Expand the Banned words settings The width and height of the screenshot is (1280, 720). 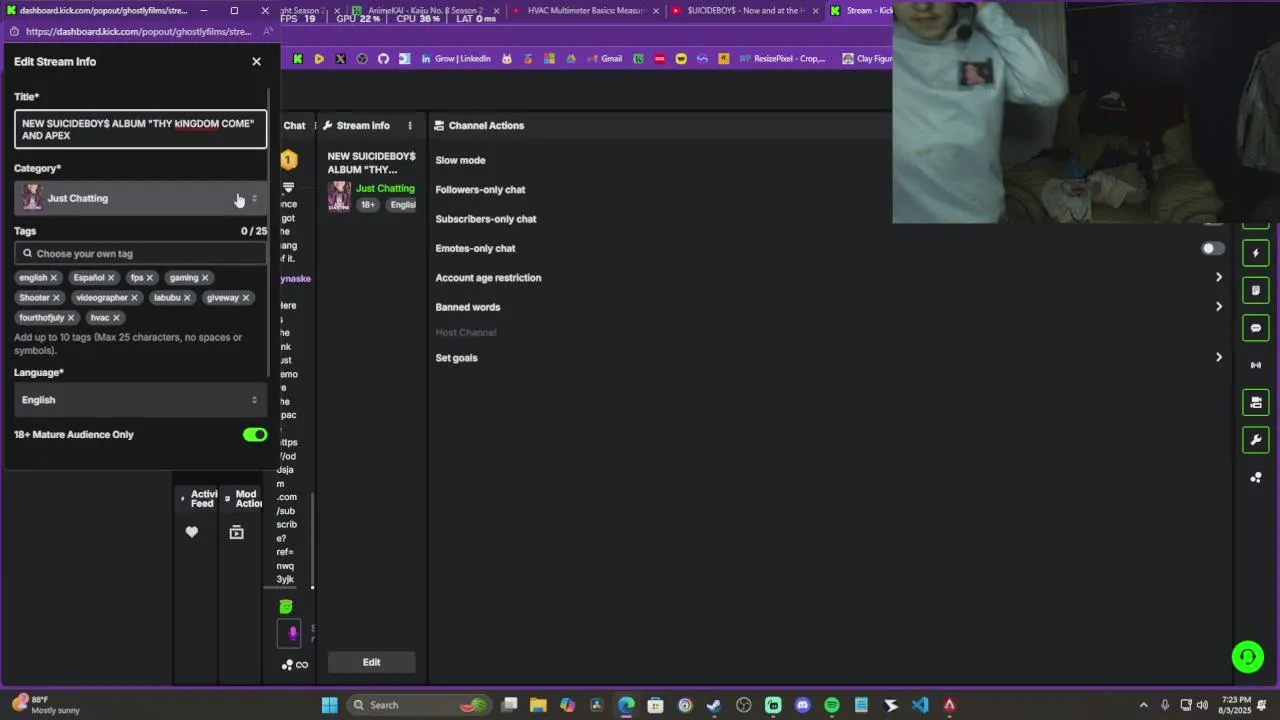tap(1218, 307)
